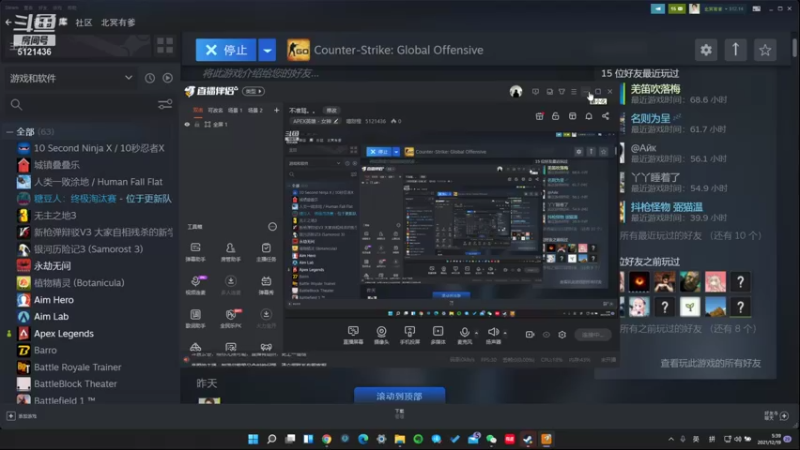Select Apex Legends in game list

64,334
